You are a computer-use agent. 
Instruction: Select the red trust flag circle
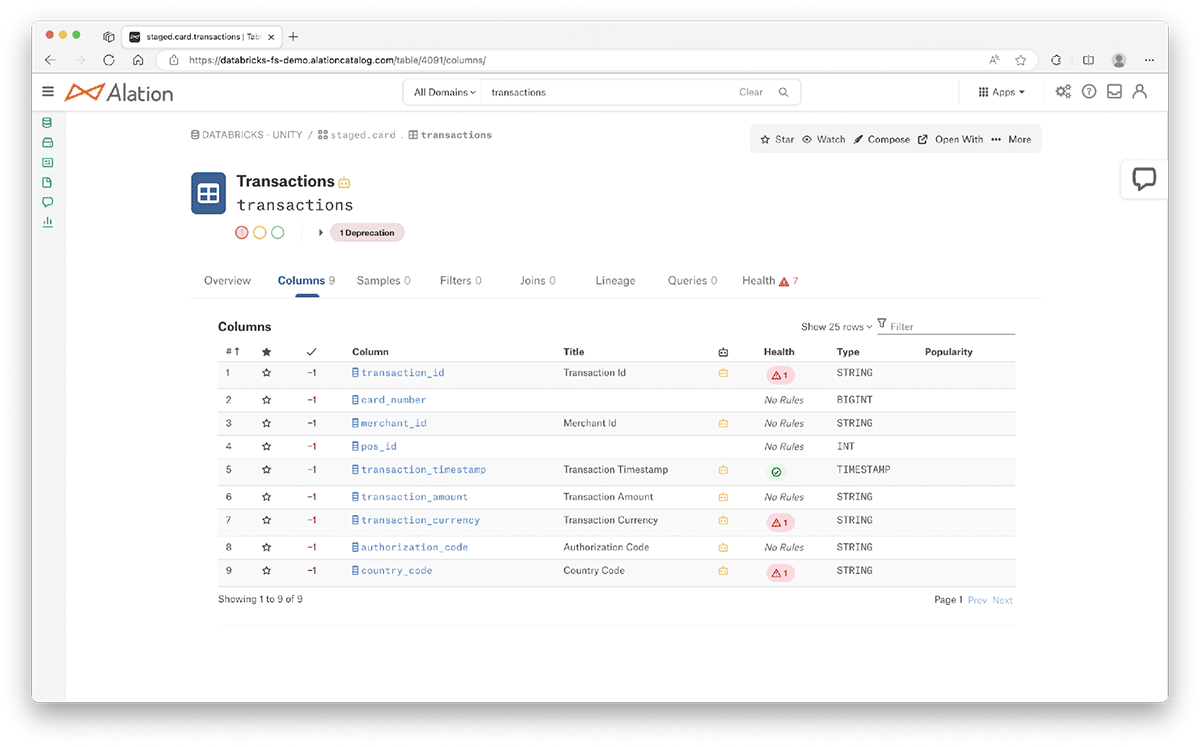click(x=241, y=233)
